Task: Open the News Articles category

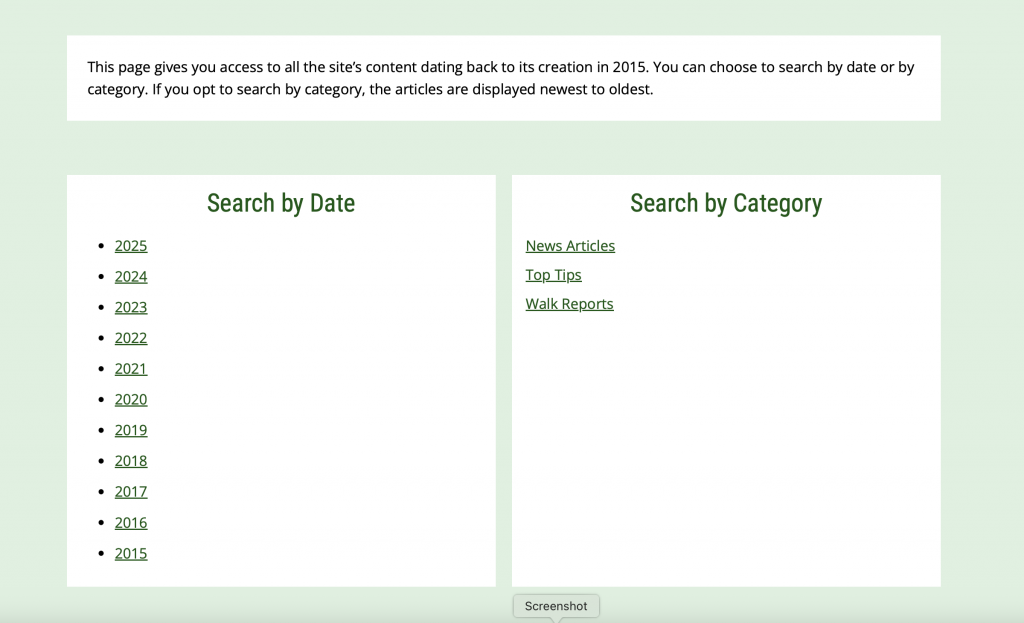Action: pos(570,246)
